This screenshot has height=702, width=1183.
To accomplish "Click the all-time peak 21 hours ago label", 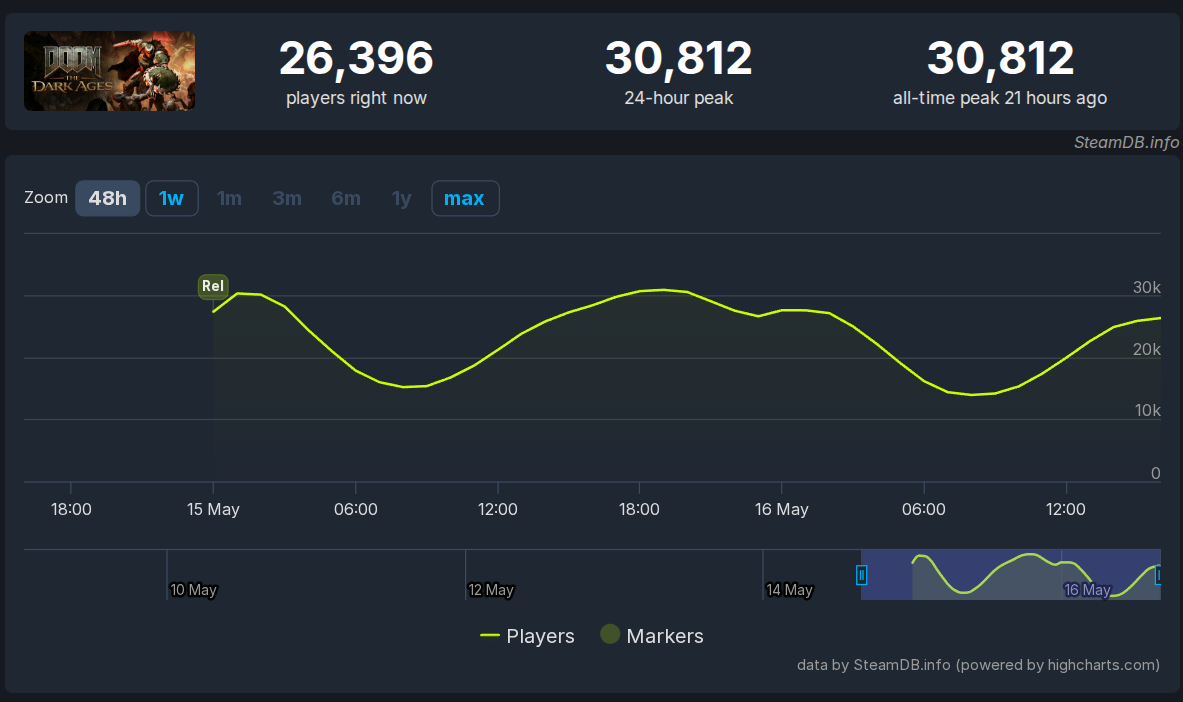I will [x=1000, y=98].
